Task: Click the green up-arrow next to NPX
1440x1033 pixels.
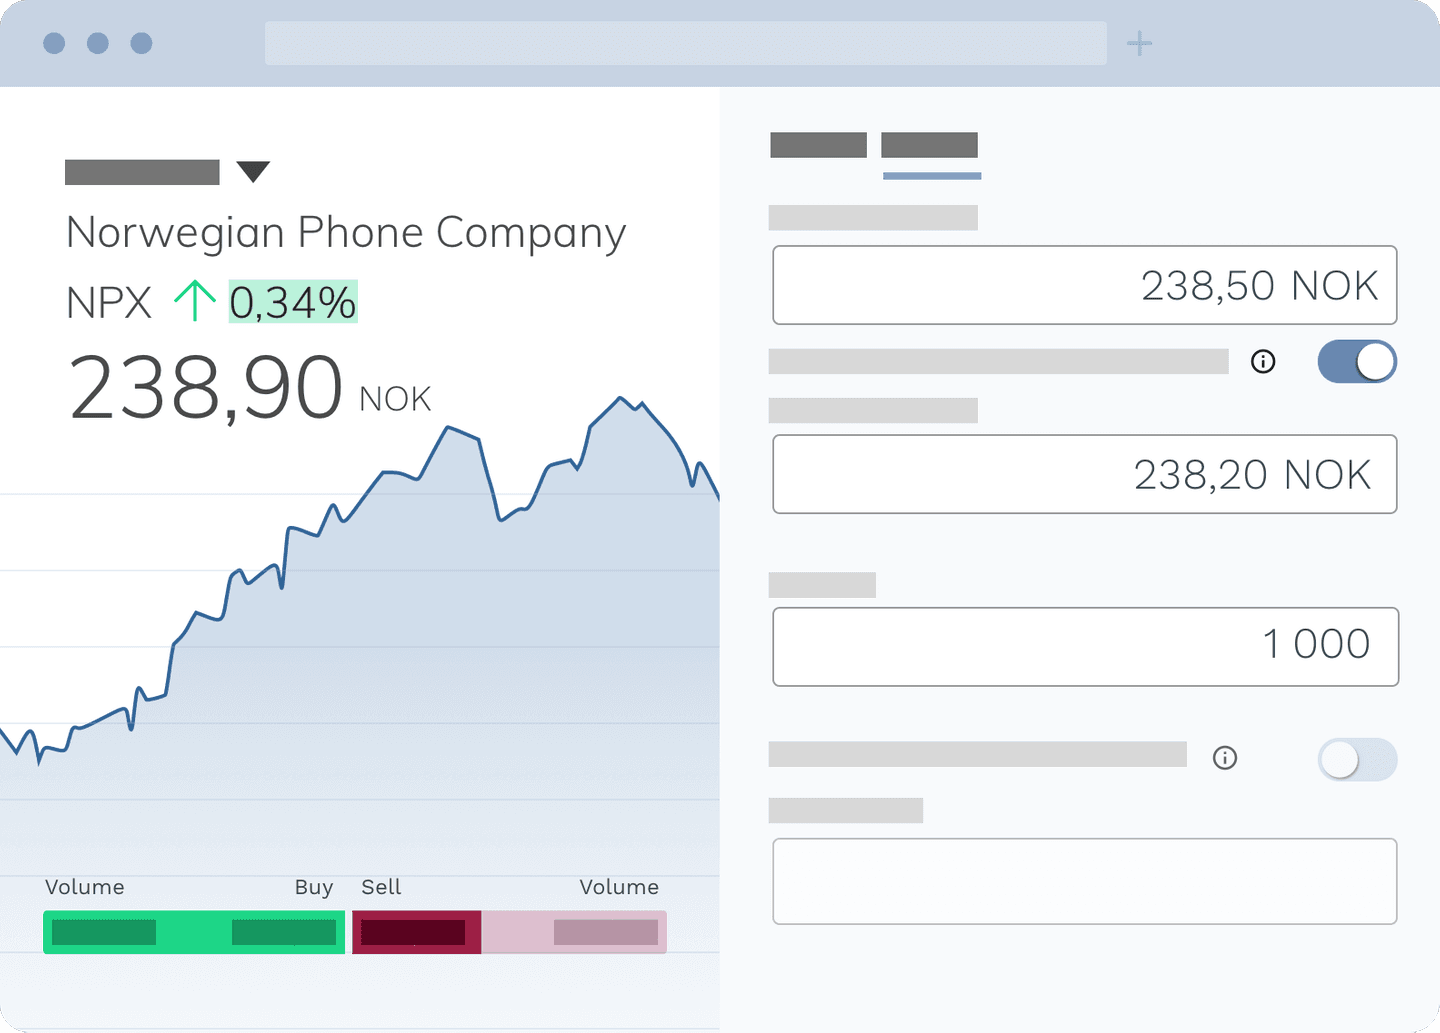Action: 195,301
